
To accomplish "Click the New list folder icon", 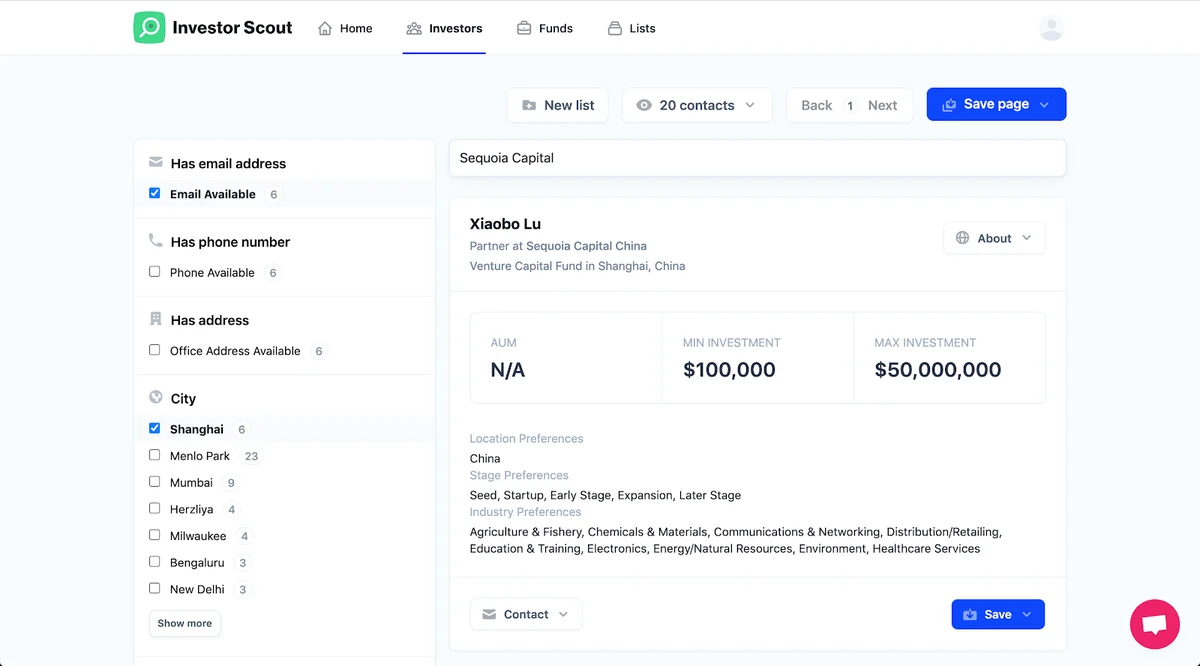I will point(529,105).
